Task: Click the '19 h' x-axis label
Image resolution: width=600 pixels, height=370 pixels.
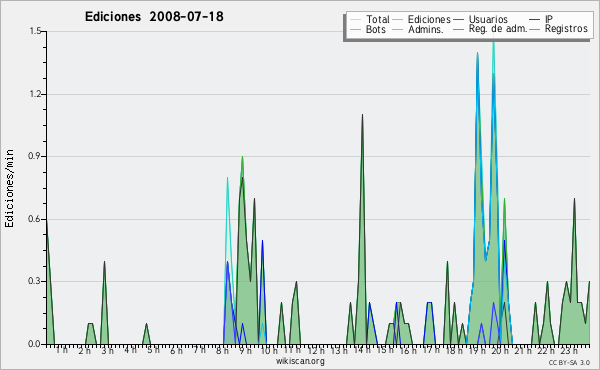Action: [477, 350]
